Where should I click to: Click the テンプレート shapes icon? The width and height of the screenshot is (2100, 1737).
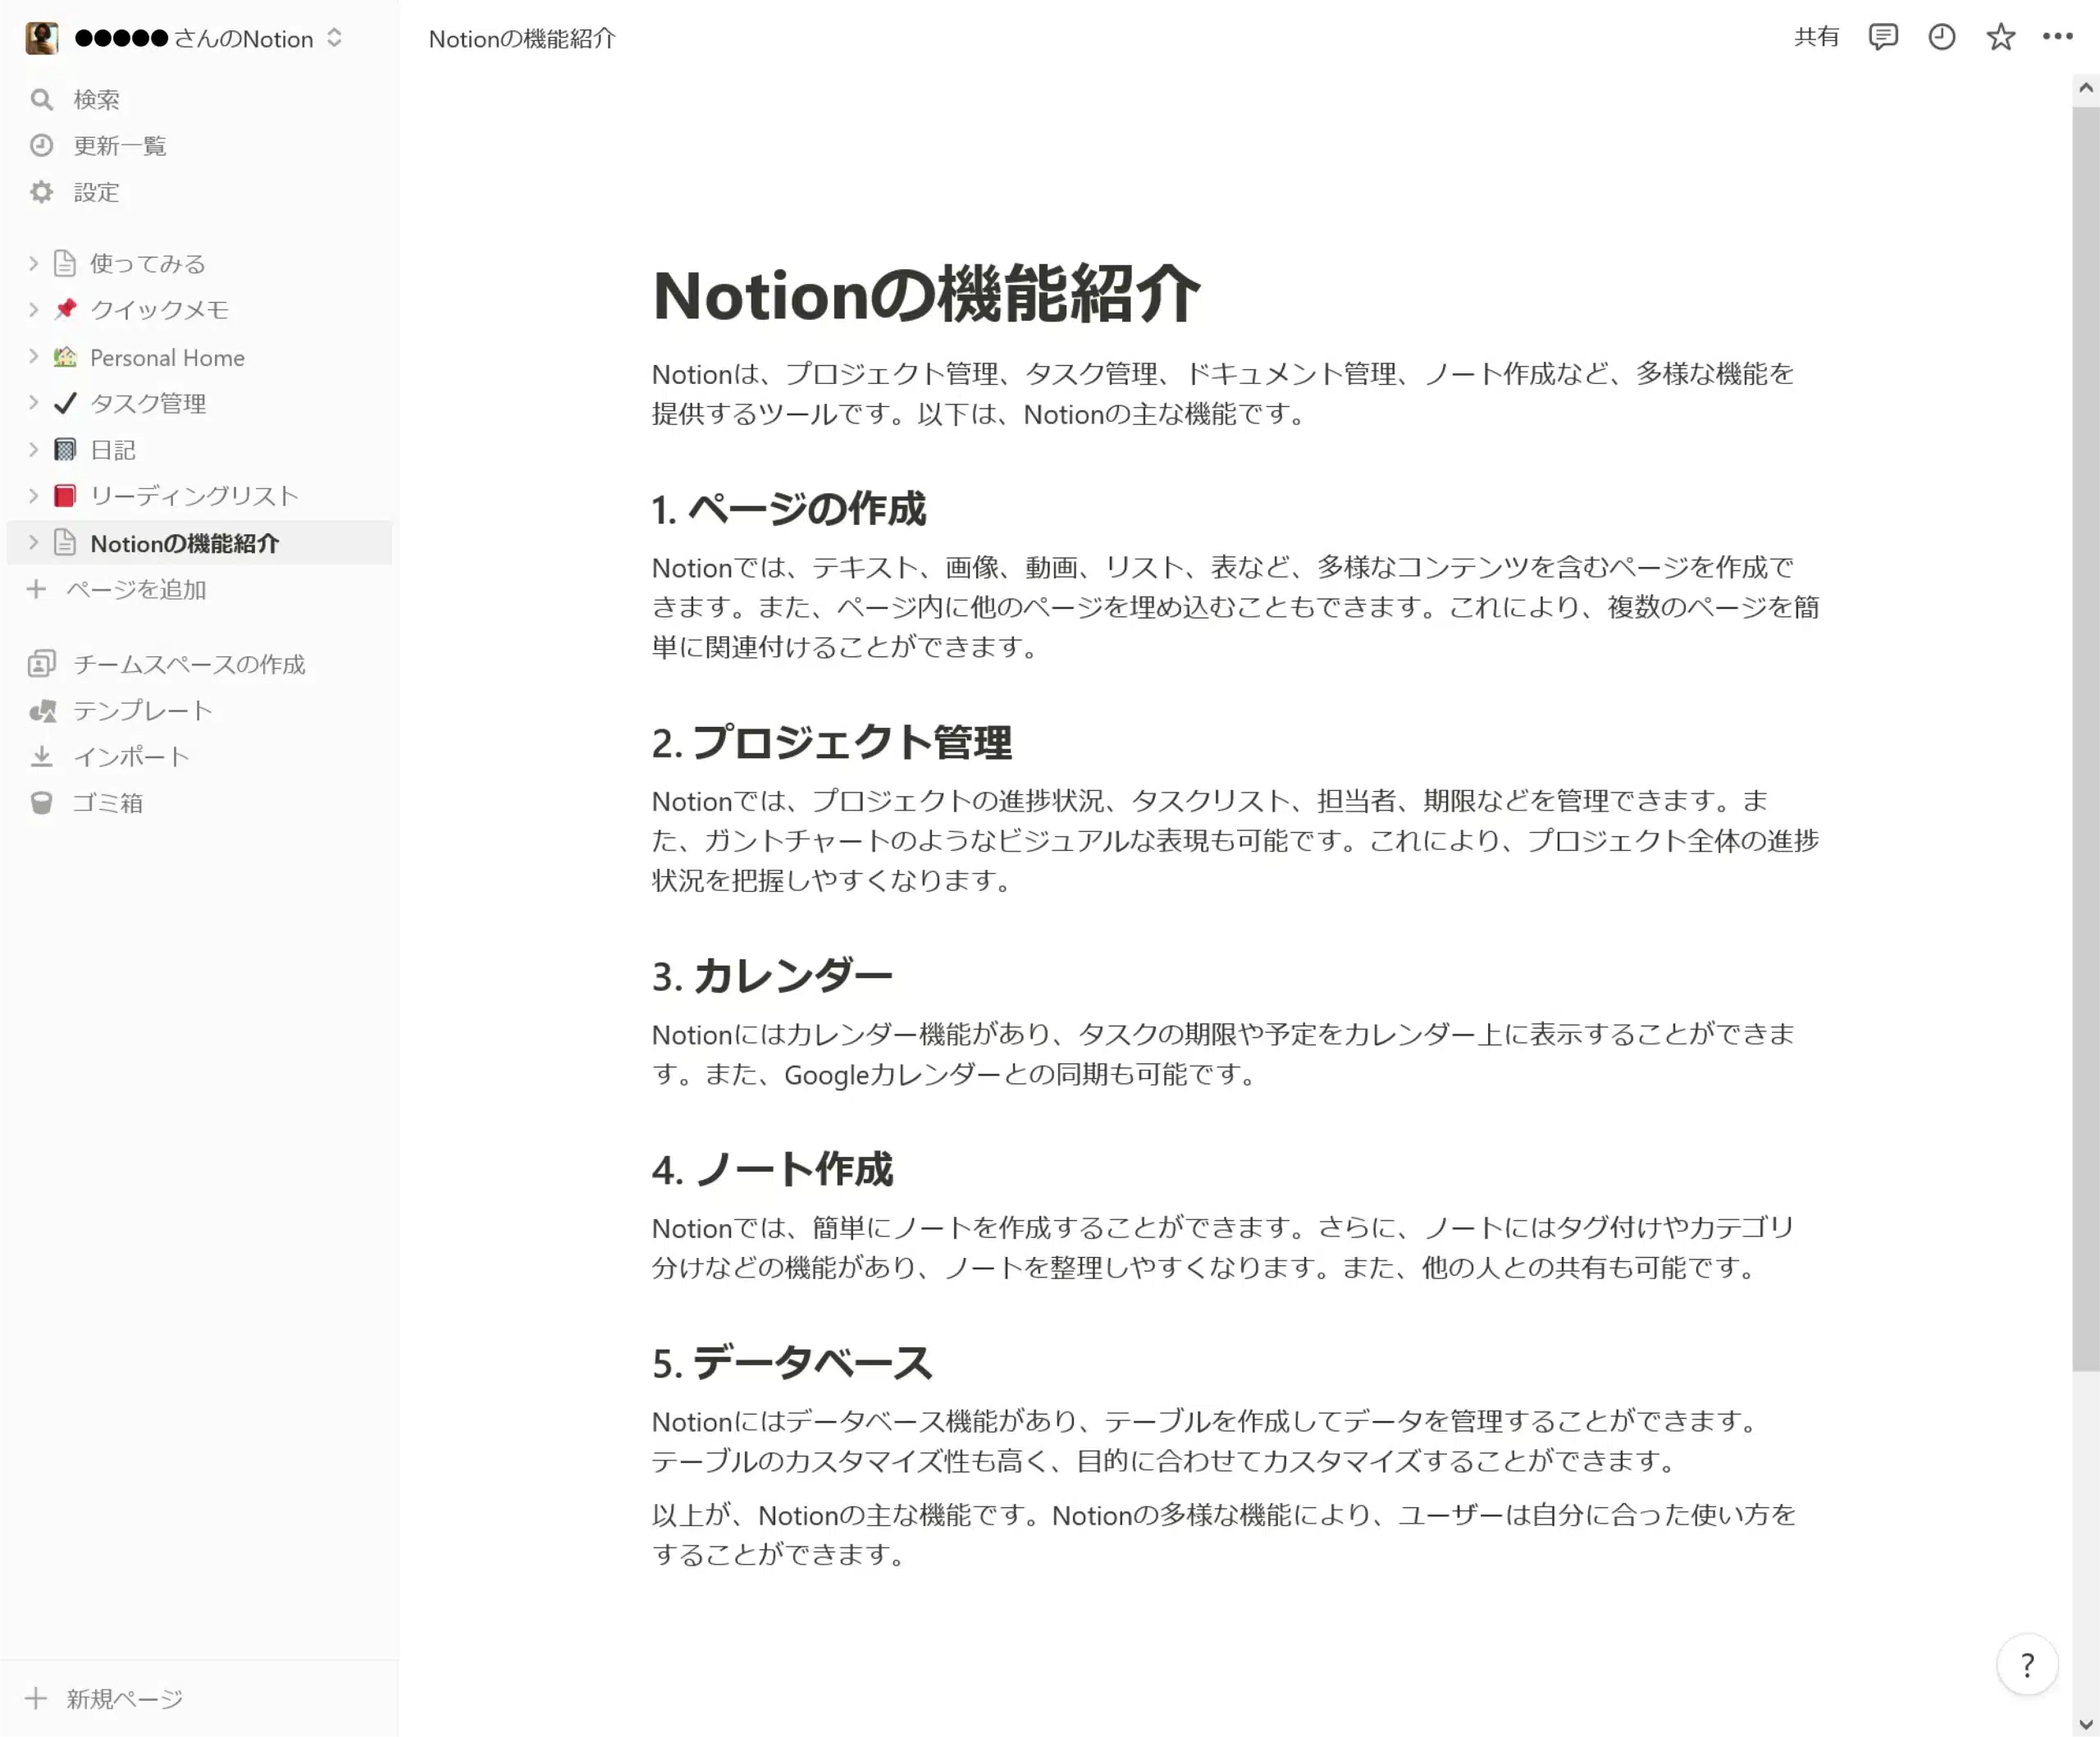42,710
